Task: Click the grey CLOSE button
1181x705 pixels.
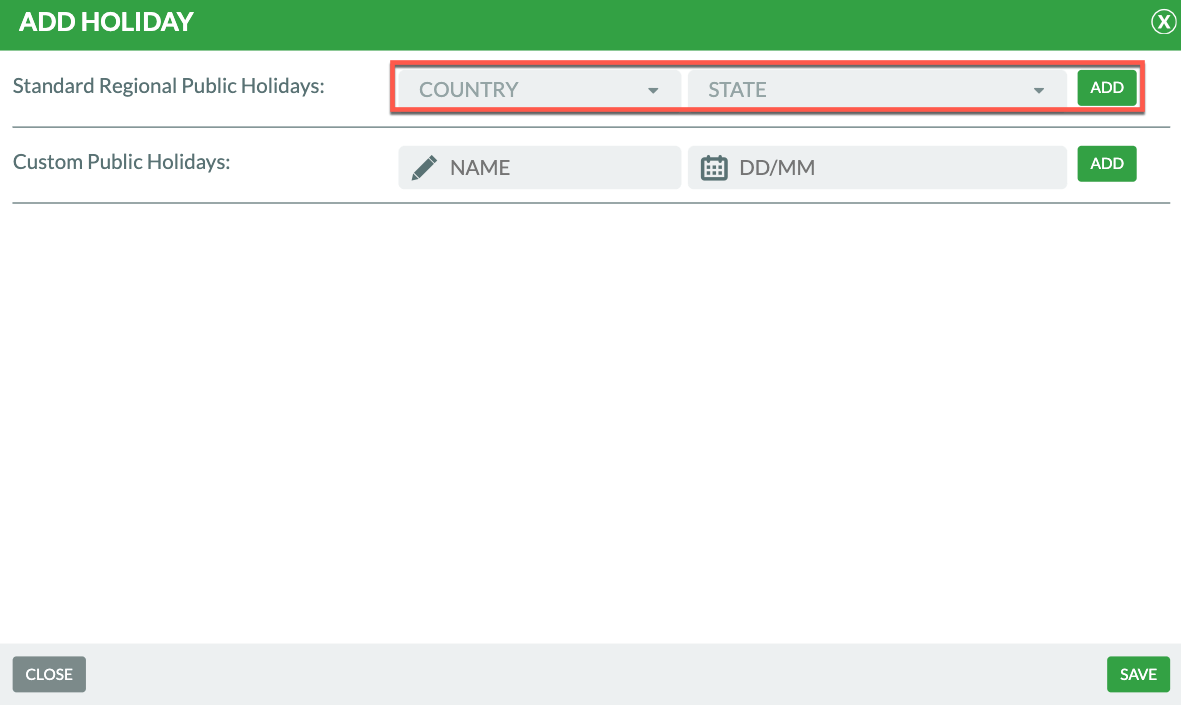Action: [49, 674]
